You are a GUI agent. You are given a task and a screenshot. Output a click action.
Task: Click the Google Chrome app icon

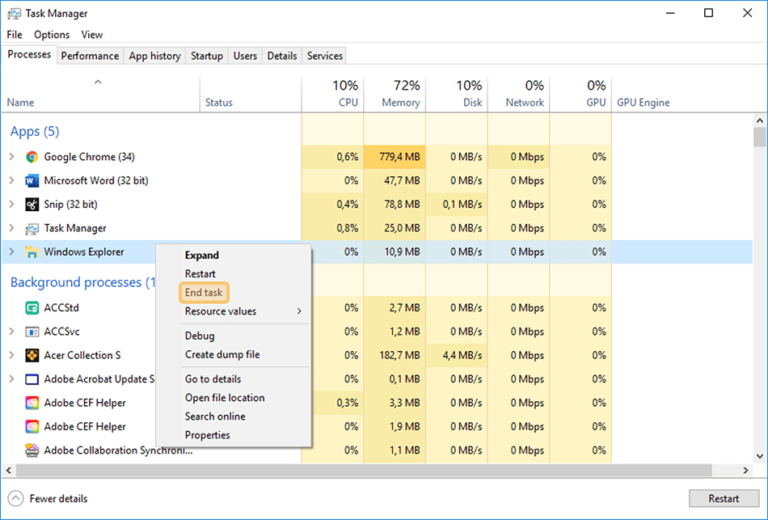(32, 157)
